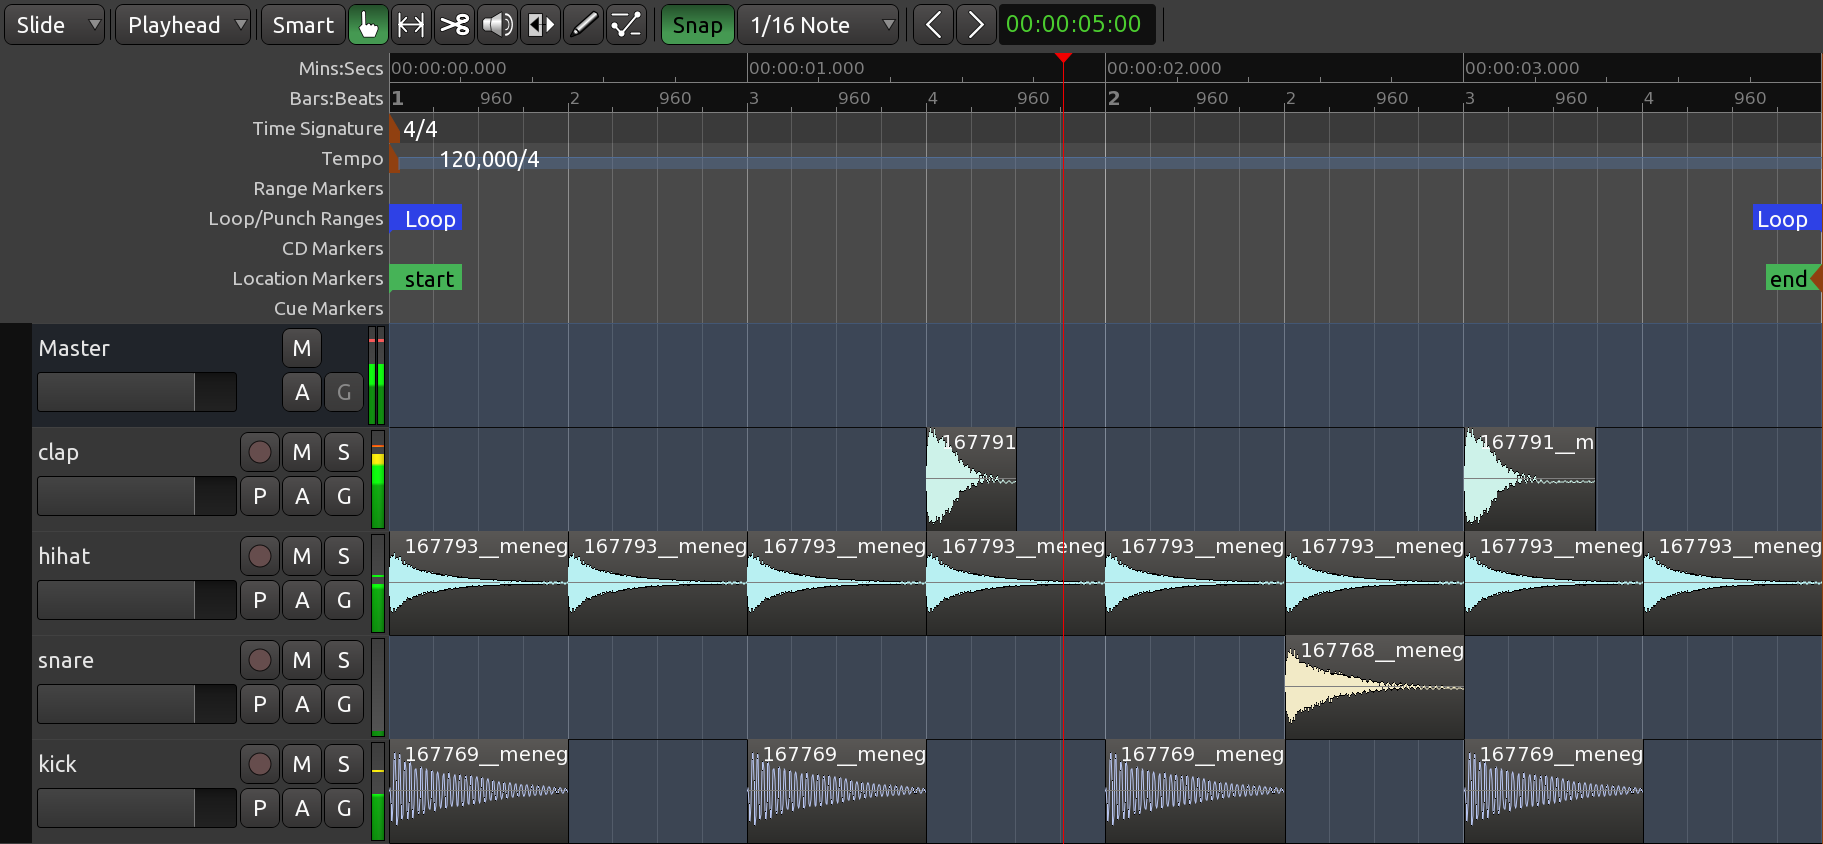Viewport: 1823px width, 844px height.
Task: Click the kick track gain fader
Action: click(x=137, y=808)
